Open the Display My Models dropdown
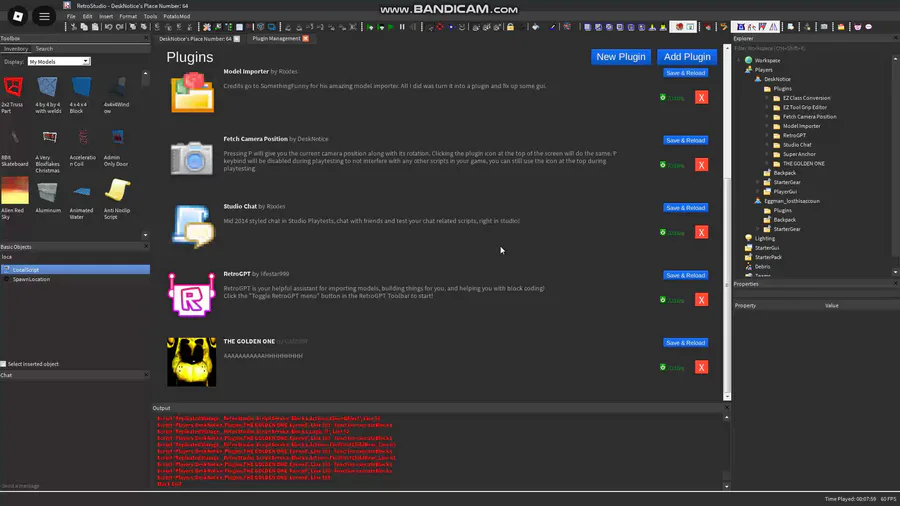The width and height of the screenshot is (900, 506). click(x=59, y=61)
